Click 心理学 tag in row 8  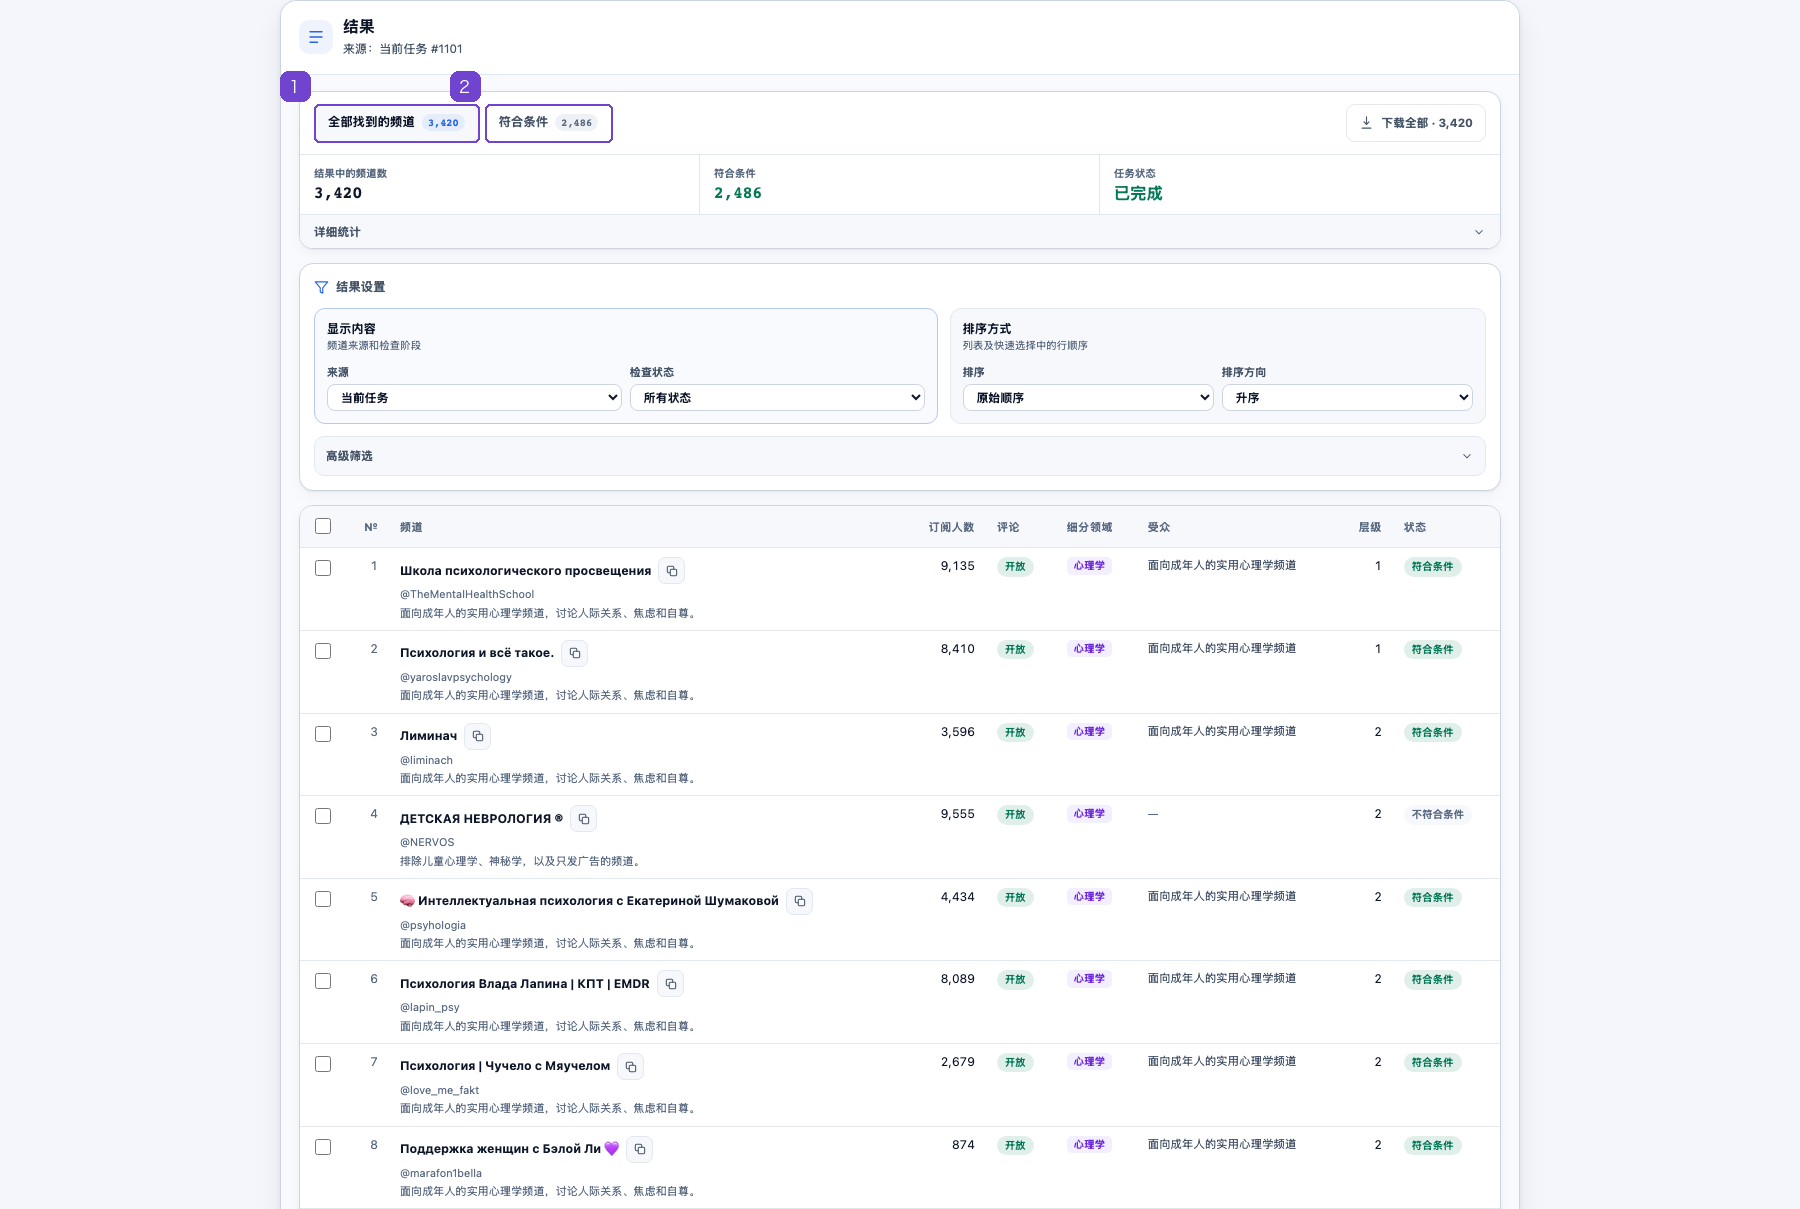click(x=1089, y=1145)
